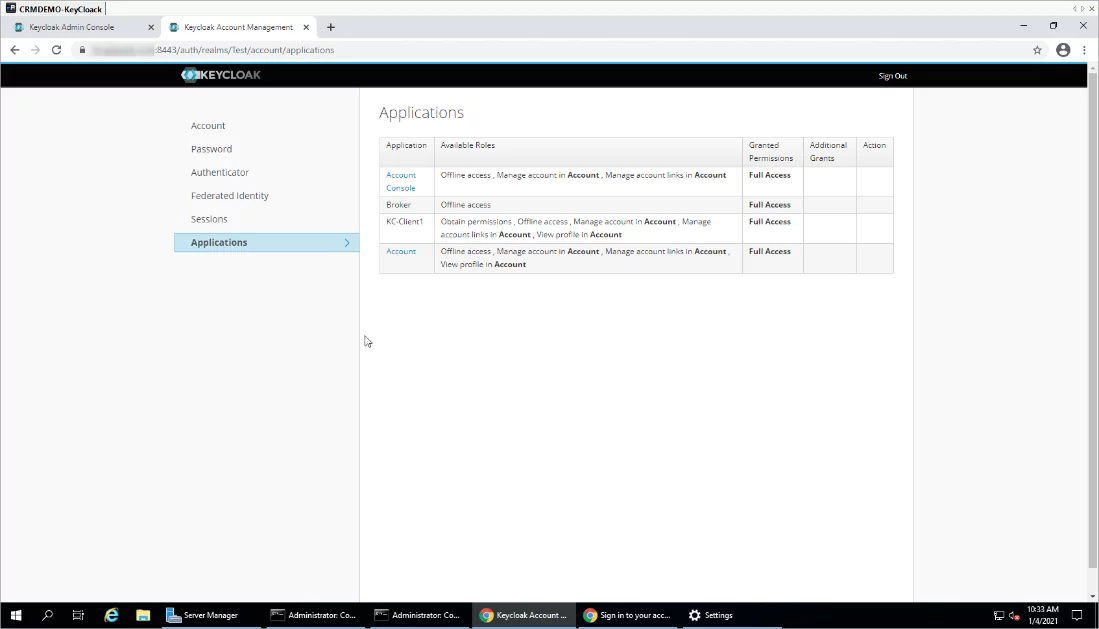1099x629 pixels.
Task: Reload the page with refresh icon
Action: pyautogui.click(x=56, y=50)
